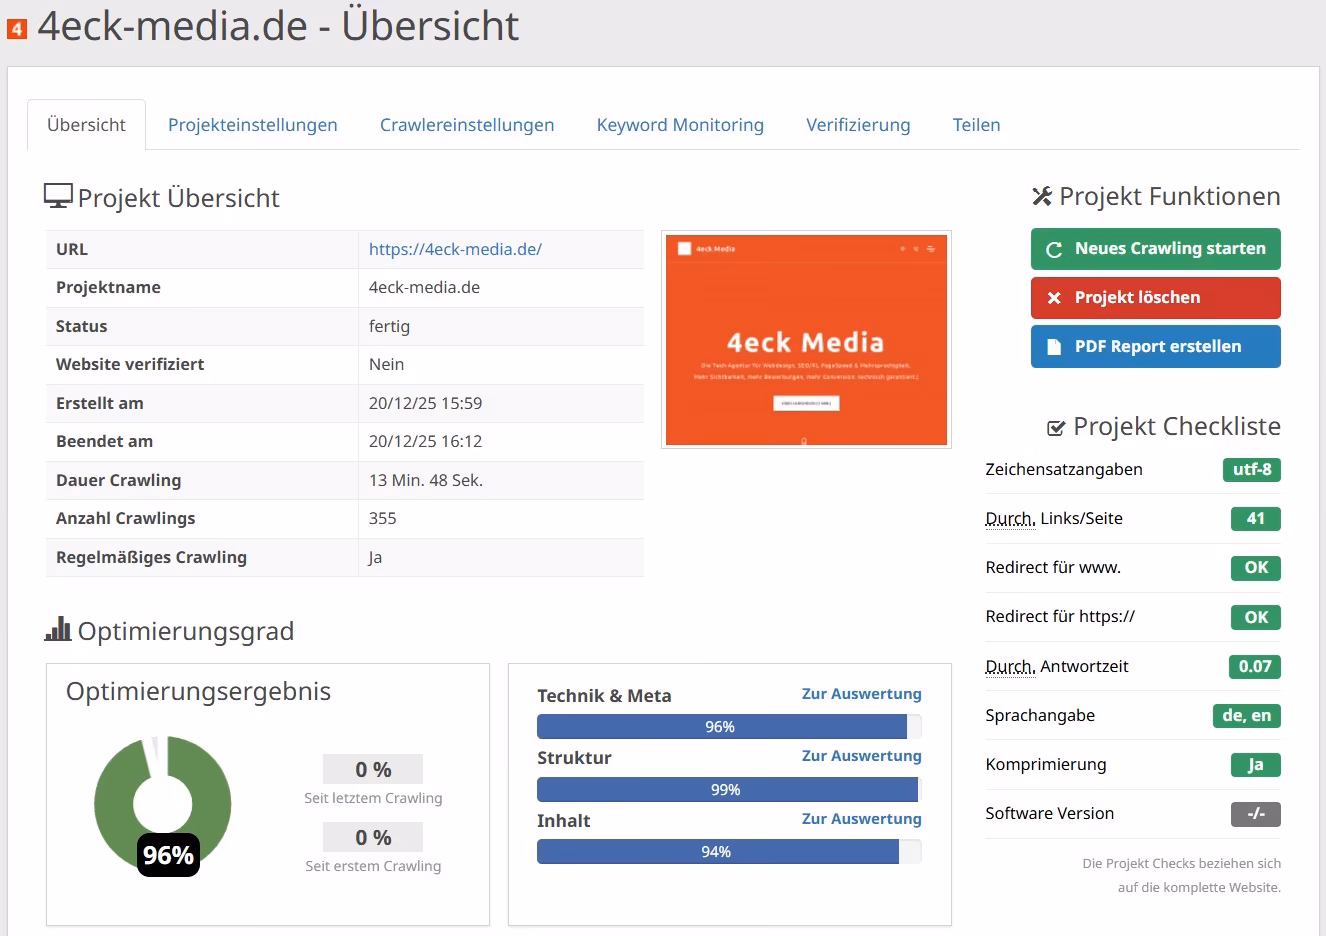Click the monitor icon beside Projekt Übersicht
1326x936 pixels.
click(x=57, y=194)
